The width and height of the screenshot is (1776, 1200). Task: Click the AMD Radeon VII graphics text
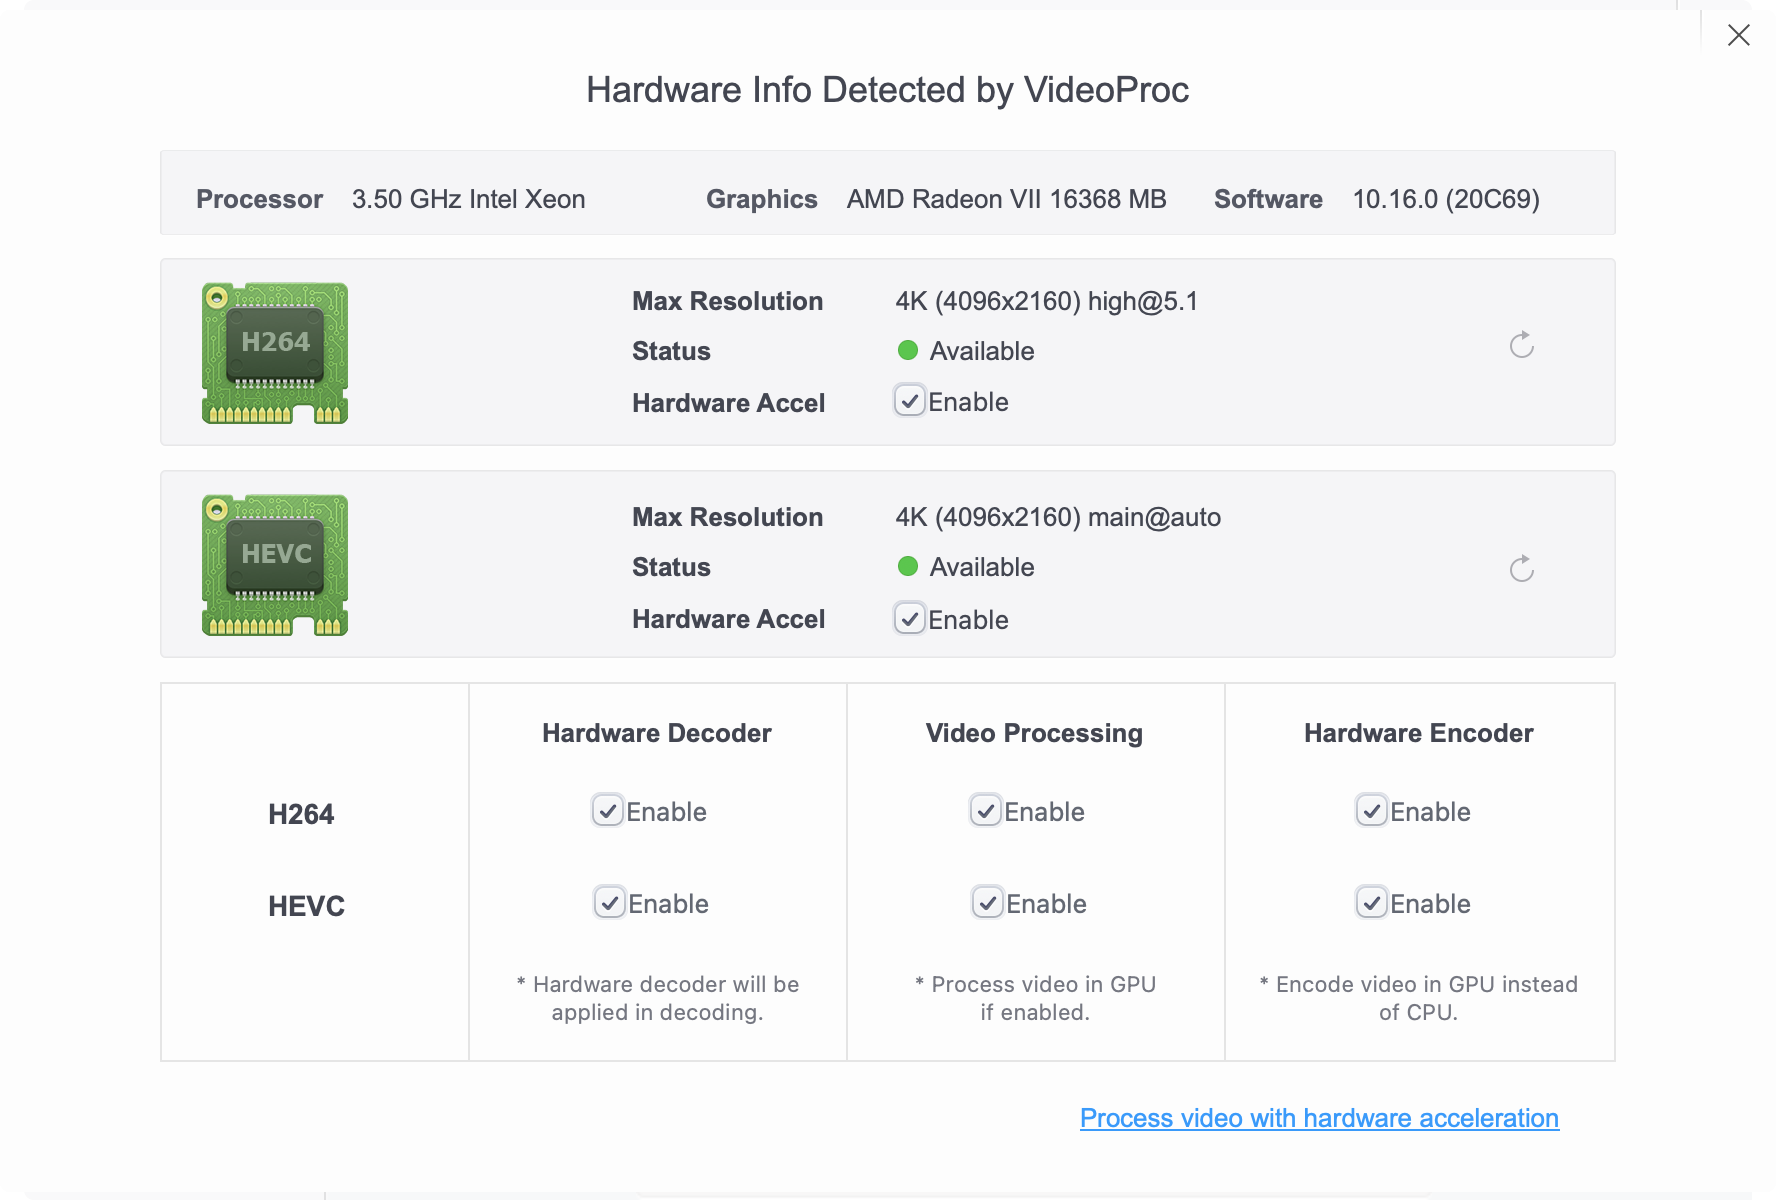pos(1006,199)
